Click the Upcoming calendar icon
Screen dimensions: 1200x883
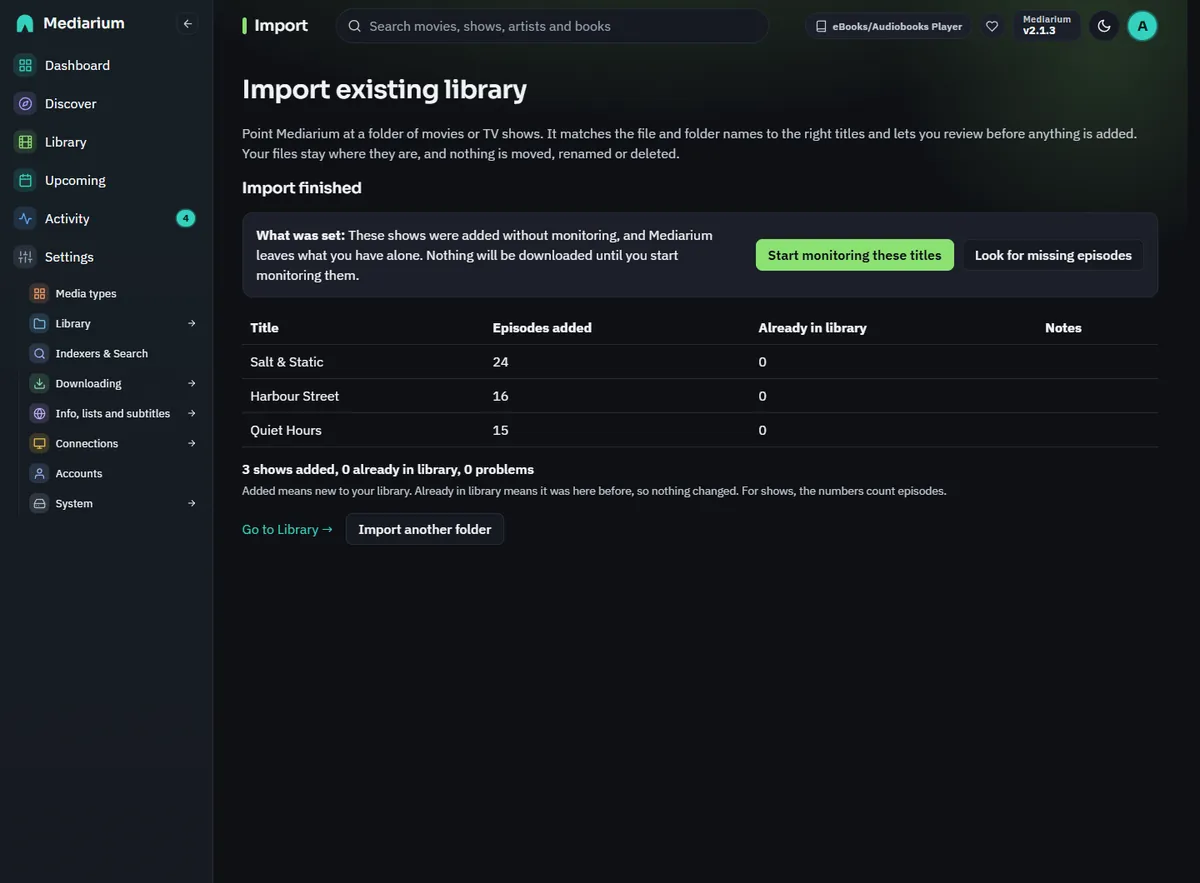click(x=25, y=180)
